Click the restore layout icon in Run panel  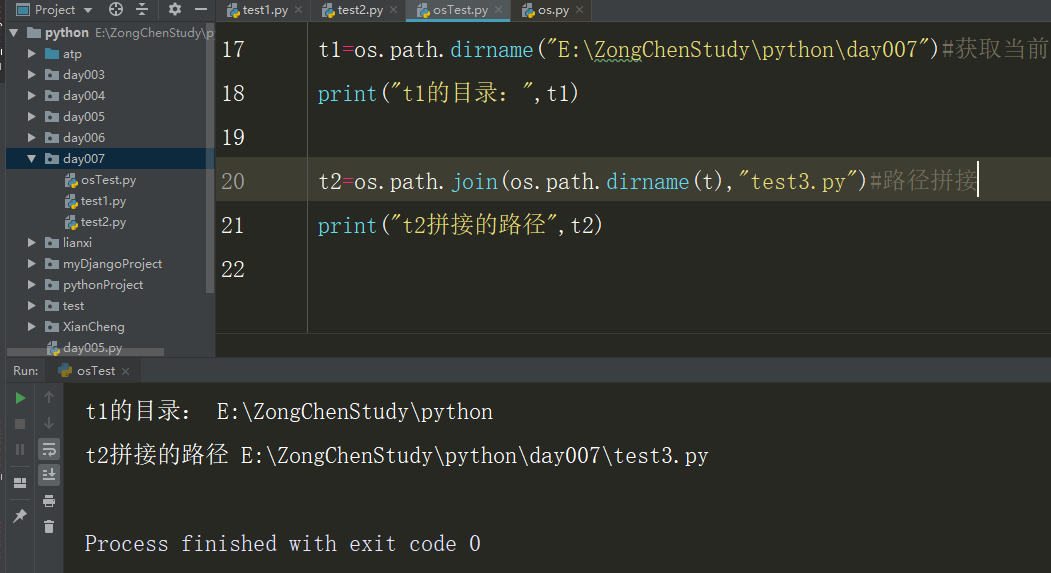[x=20, y=482]
